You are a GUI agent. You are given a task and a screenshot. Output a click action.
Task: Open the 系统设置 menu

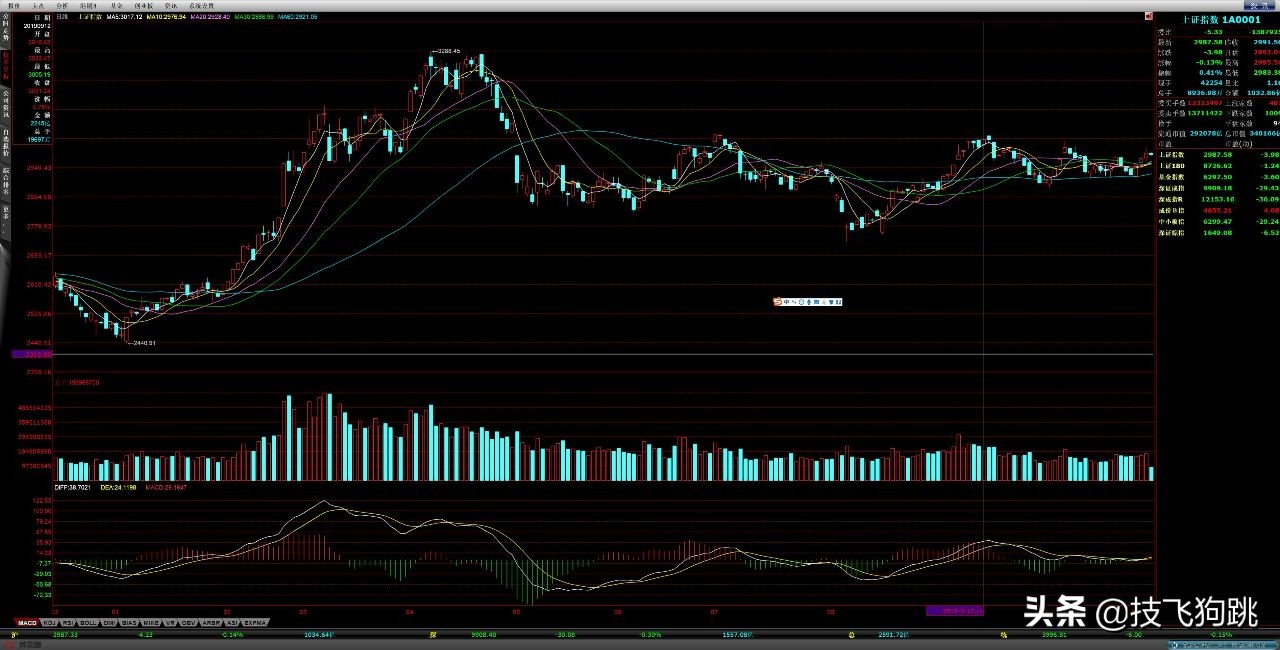pos(201,5)
